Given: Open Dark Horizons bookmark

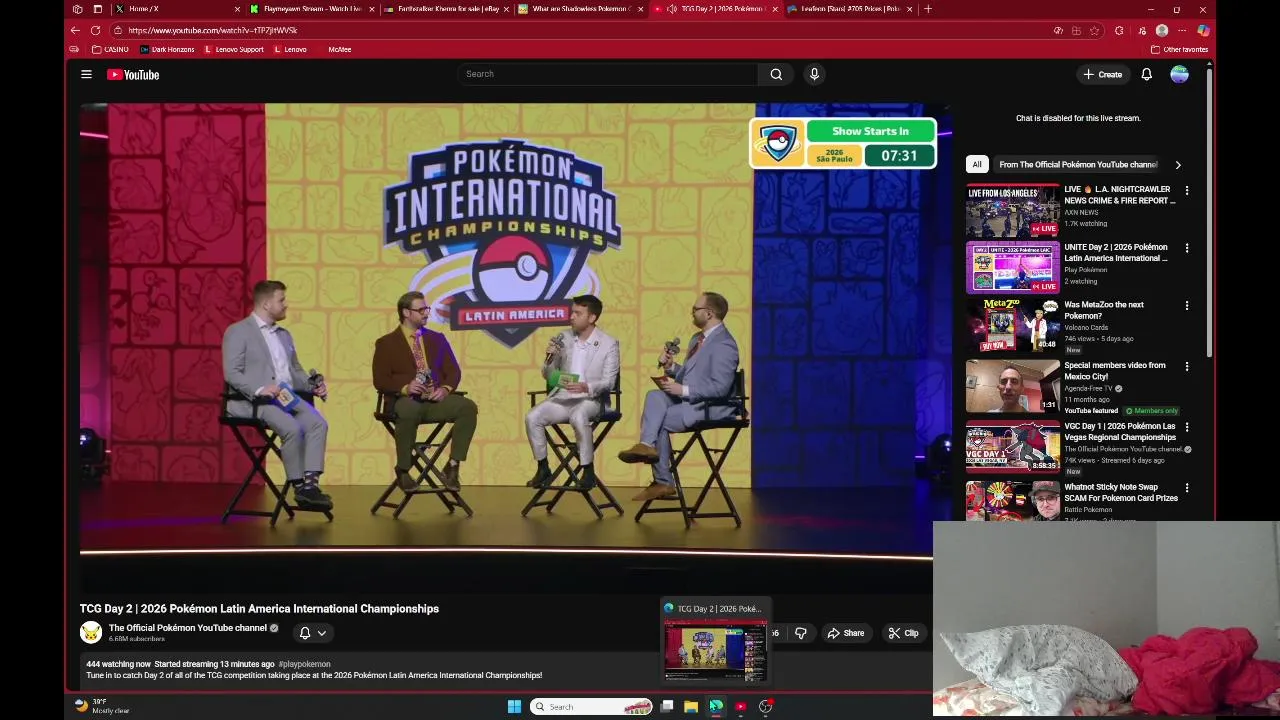Looking at the screenshot, I should 167,49.
